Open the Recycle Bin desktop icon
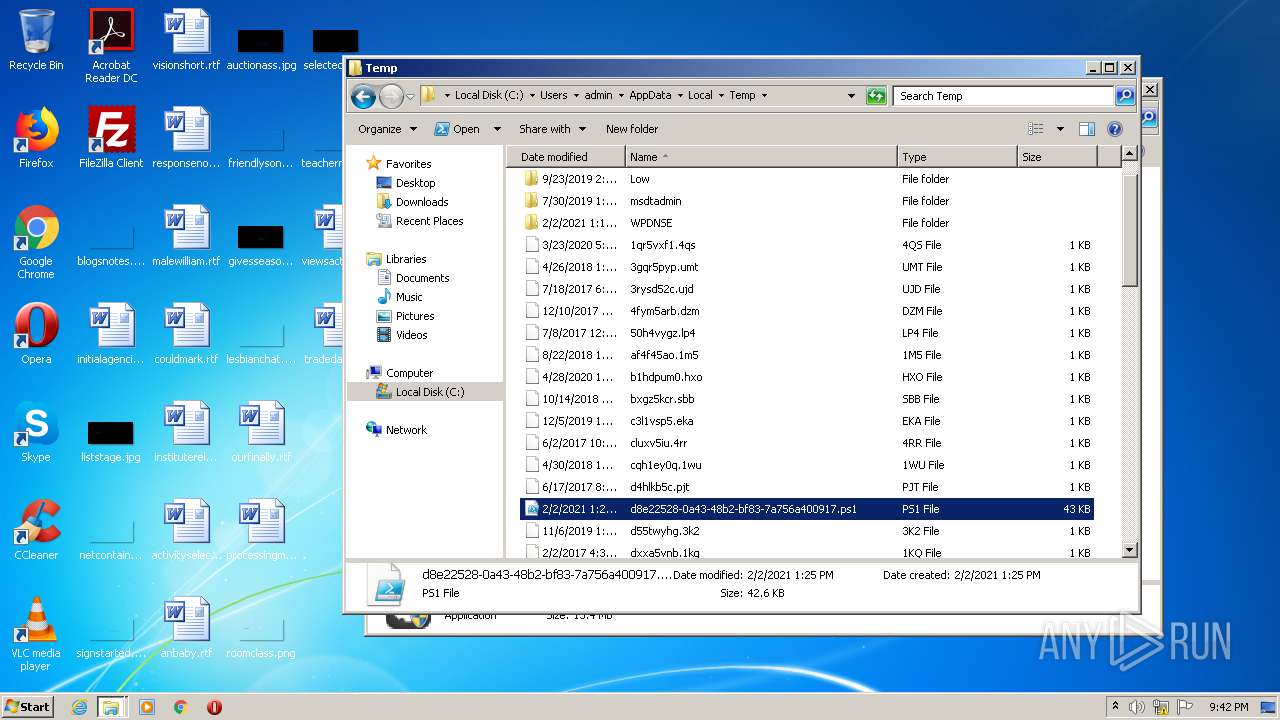 (x=36, y=40)
